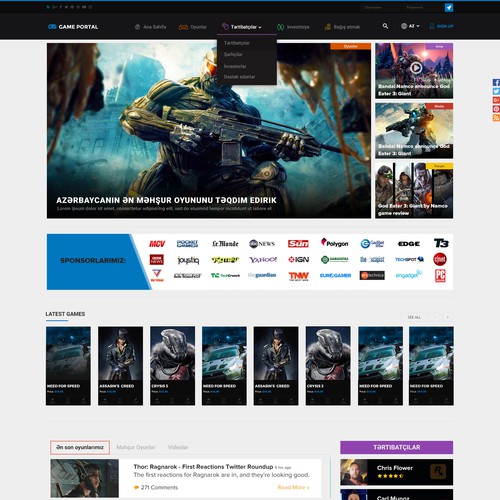Open the Media-tagged Bandai Namco thumbnail

tap(414, 131)
